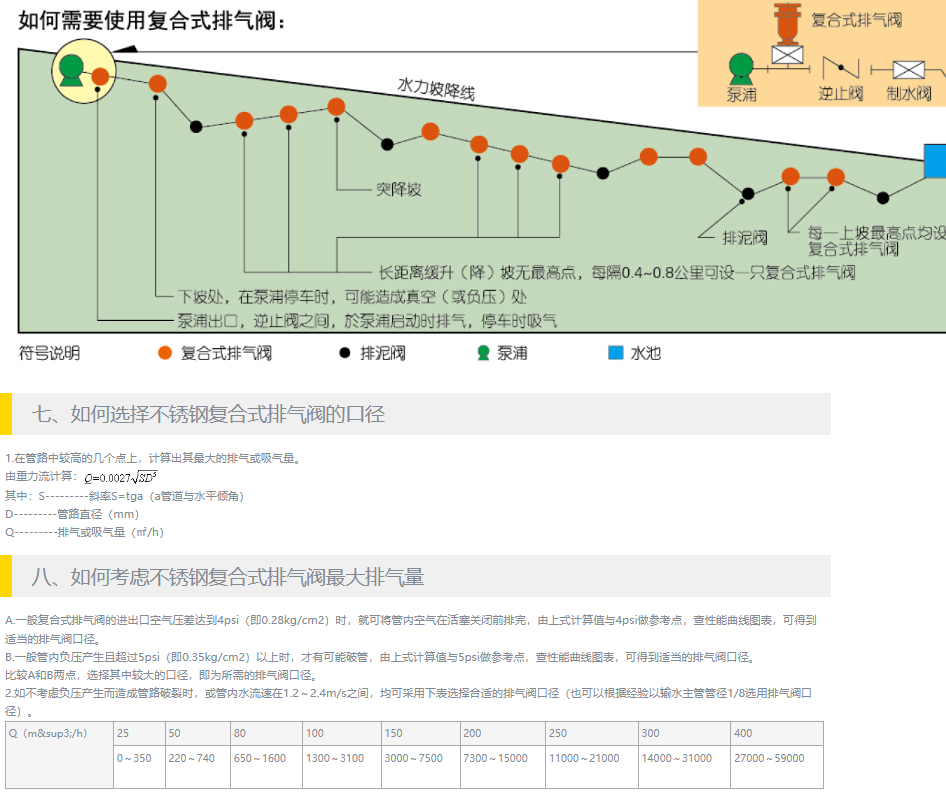This screenshot has width=946, height=800.
Task: Click the 水力坡降线 label on the slope
Action: [x=436, y=90]
